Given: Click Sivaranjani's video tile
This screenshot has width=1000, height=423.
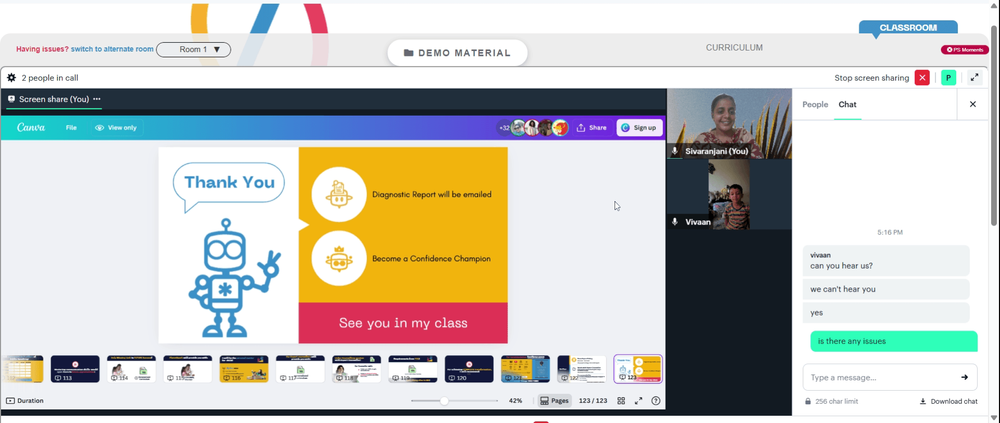Looking at the screenshot, I should click(729, 124).
